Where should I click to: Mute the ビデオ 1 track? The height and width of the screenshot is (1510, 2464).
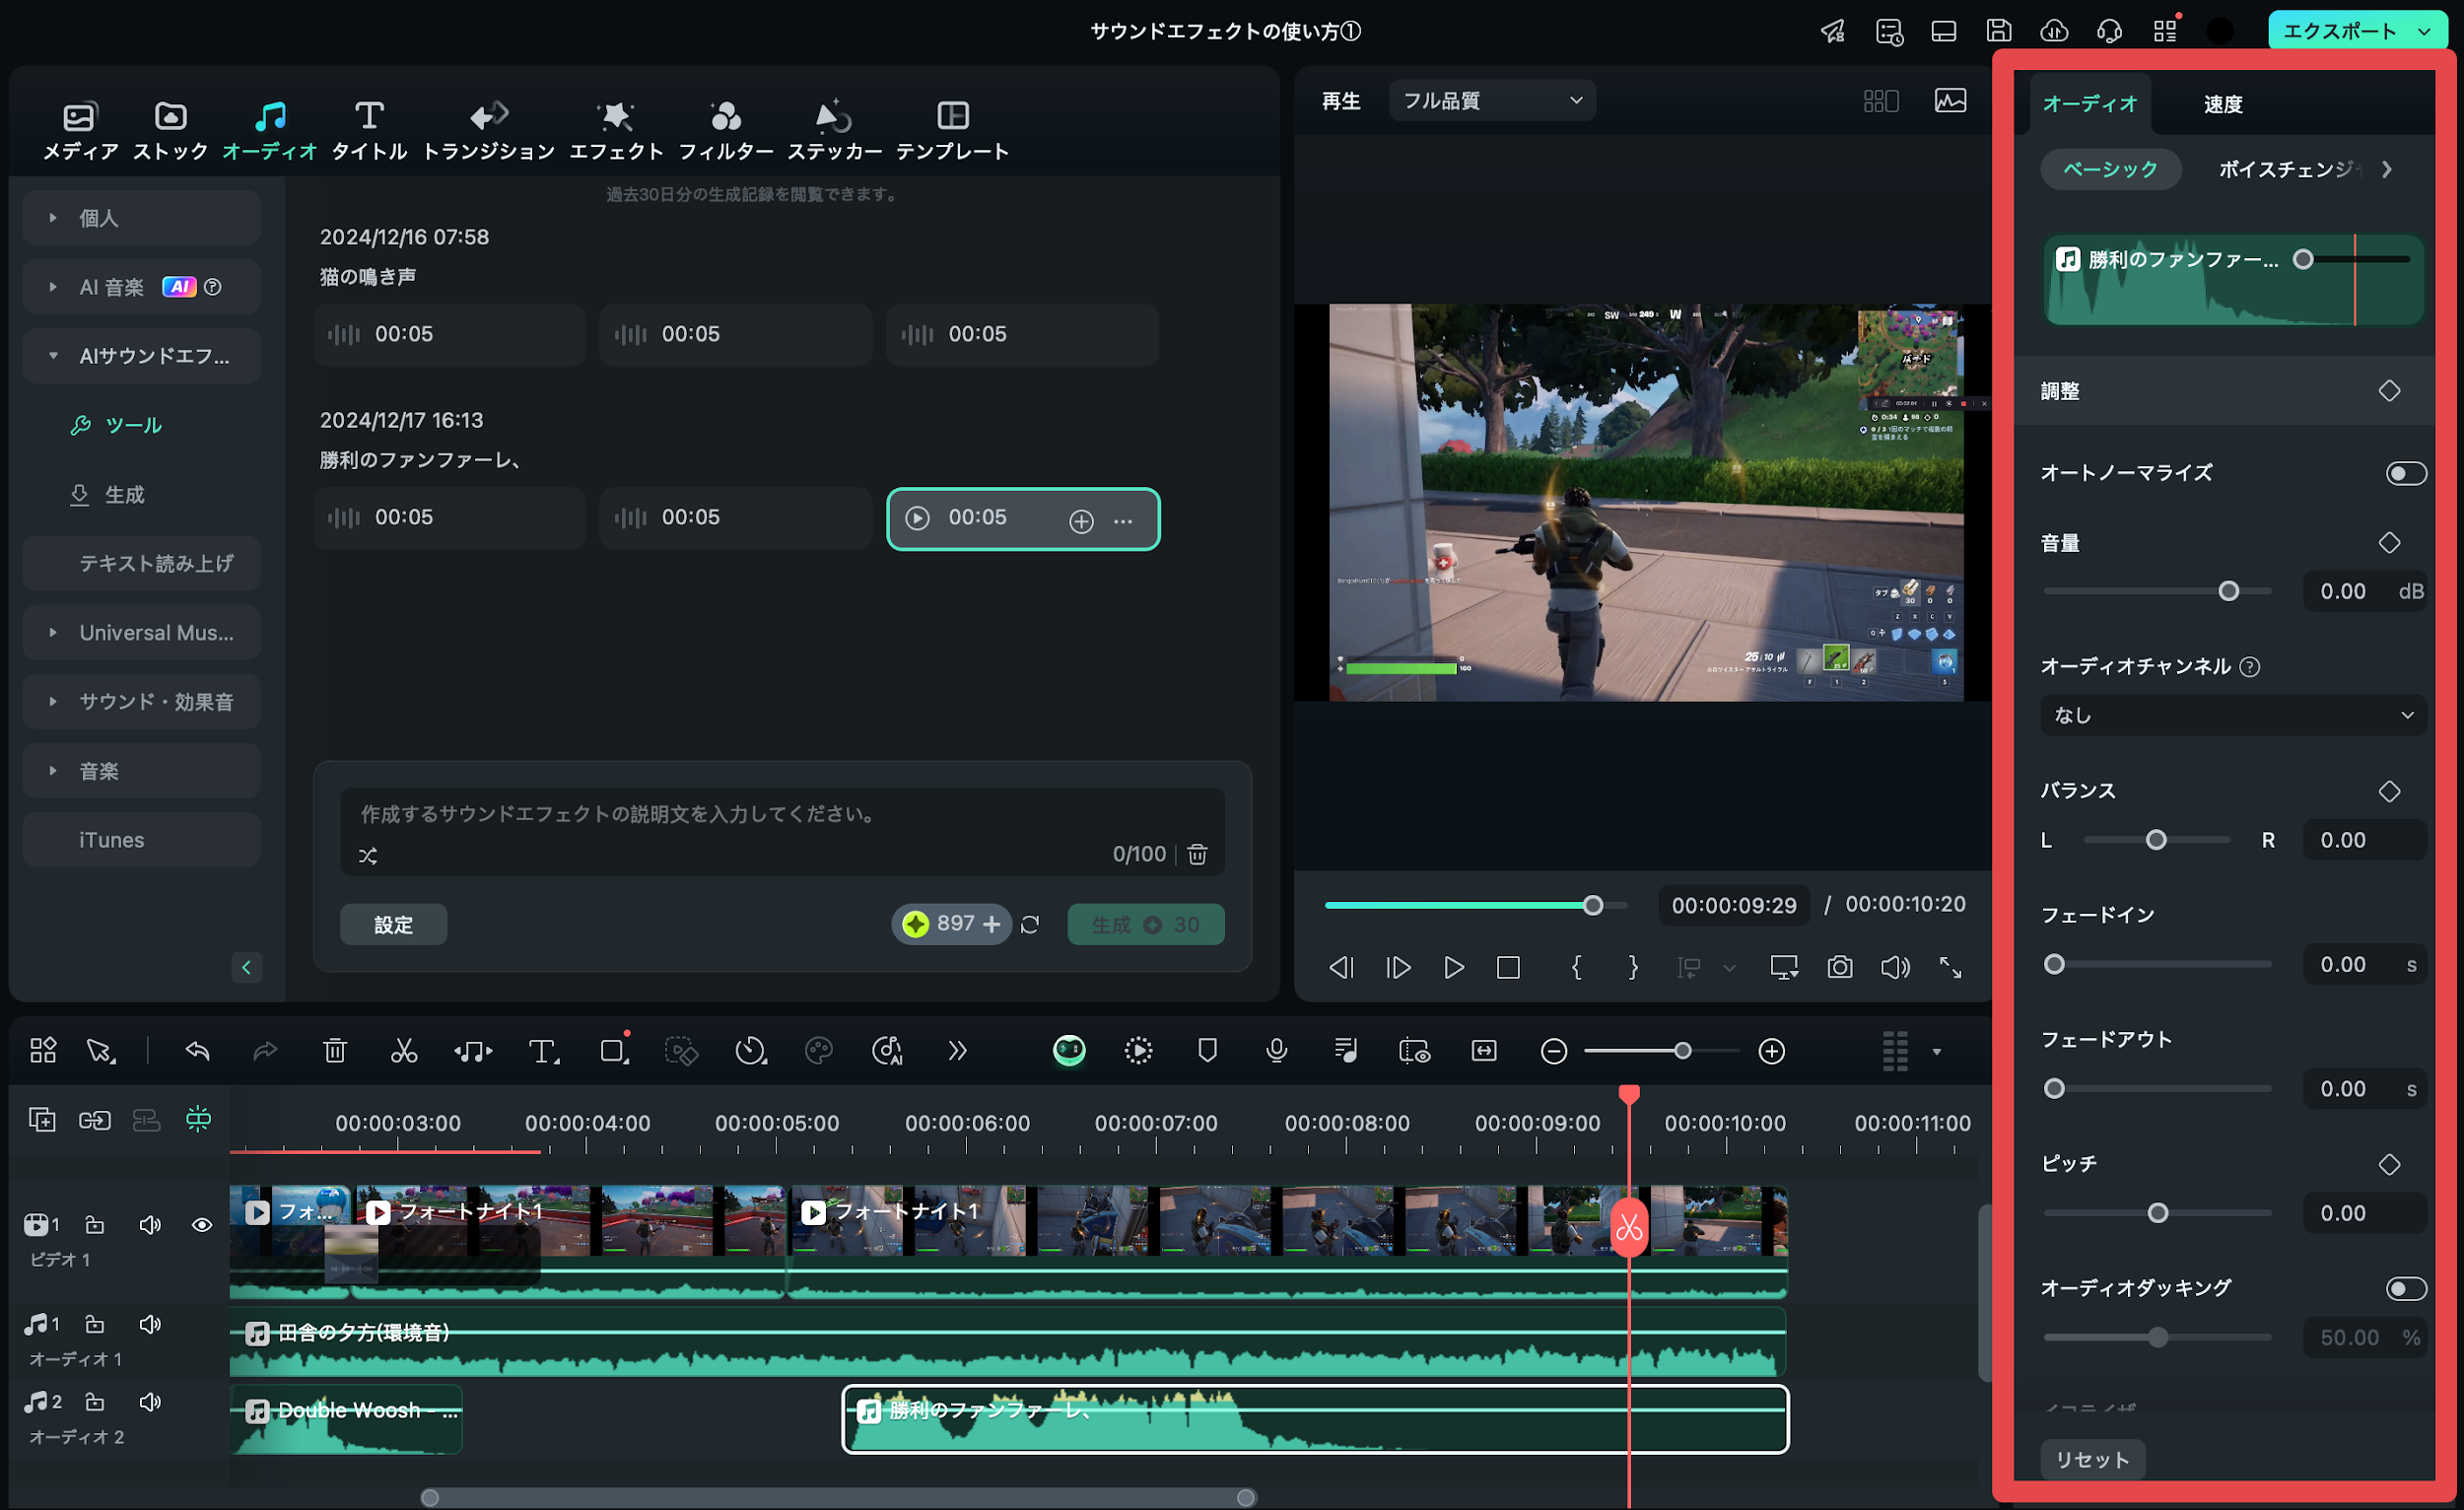click(150, 1224)
